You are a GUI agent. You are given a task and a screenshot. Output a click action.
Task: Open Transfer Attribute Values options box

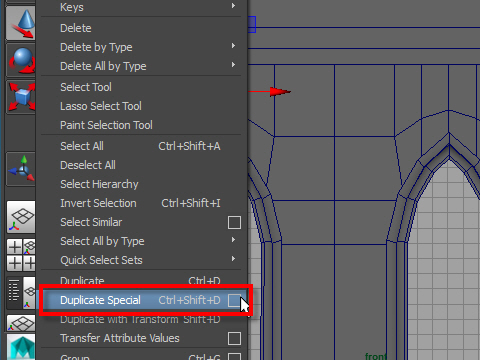click(234, 338)
